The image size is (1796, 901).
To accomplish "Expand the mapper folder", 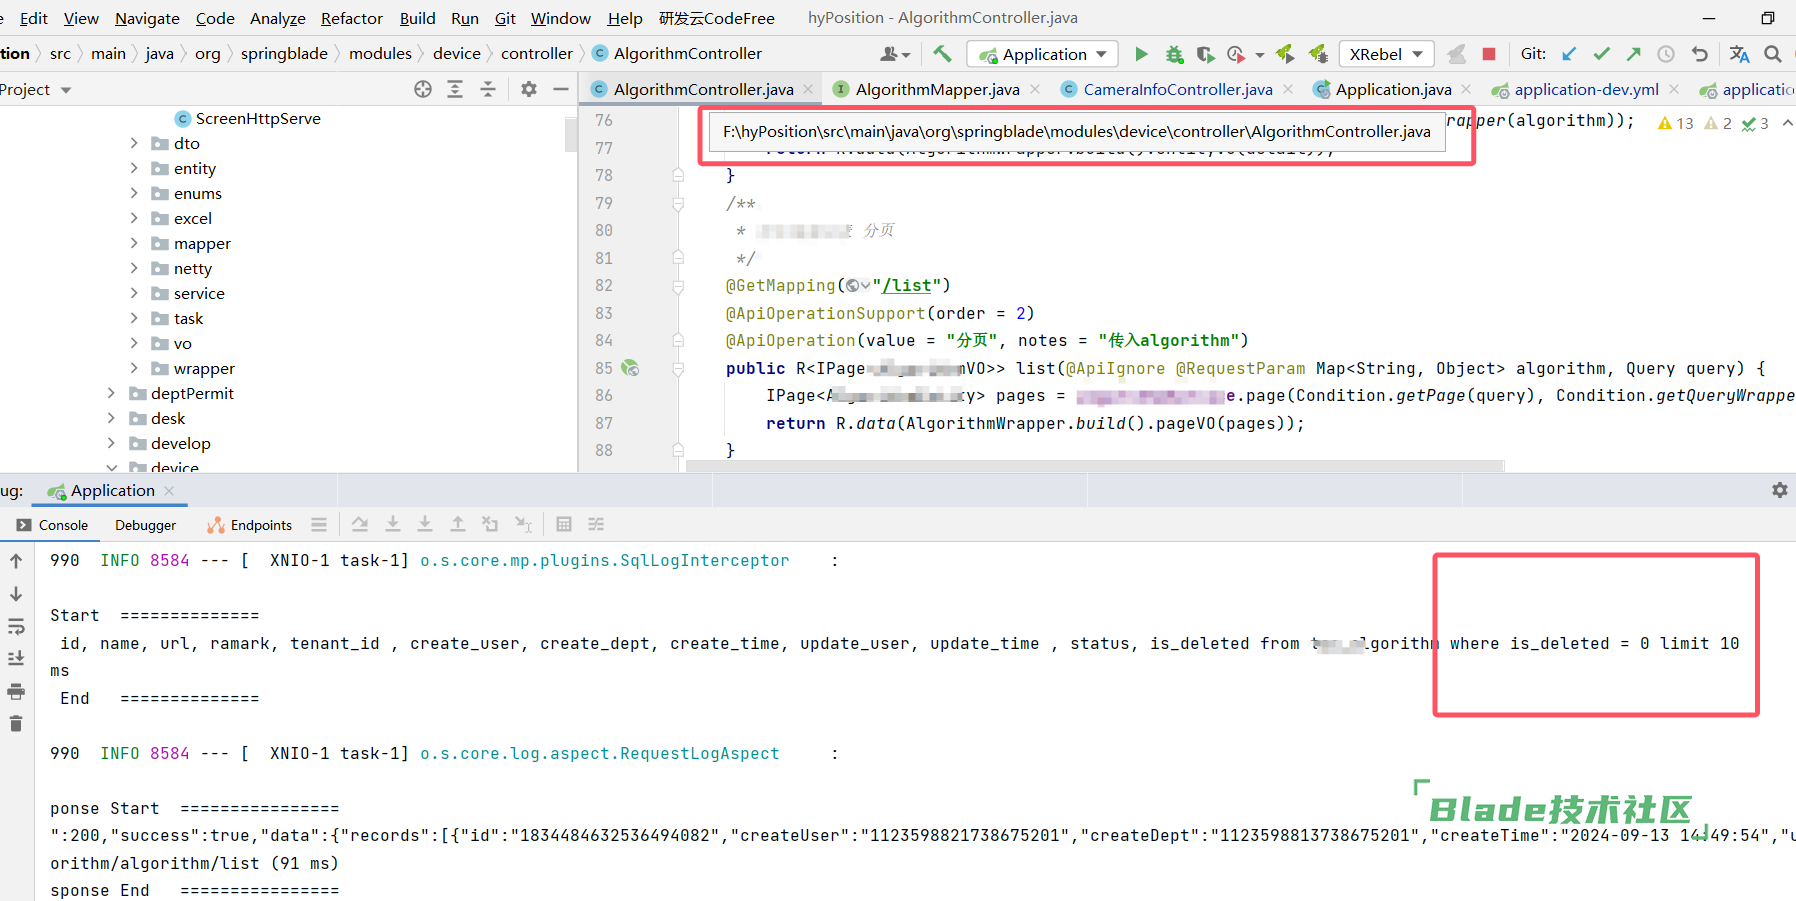I will 134,243.
